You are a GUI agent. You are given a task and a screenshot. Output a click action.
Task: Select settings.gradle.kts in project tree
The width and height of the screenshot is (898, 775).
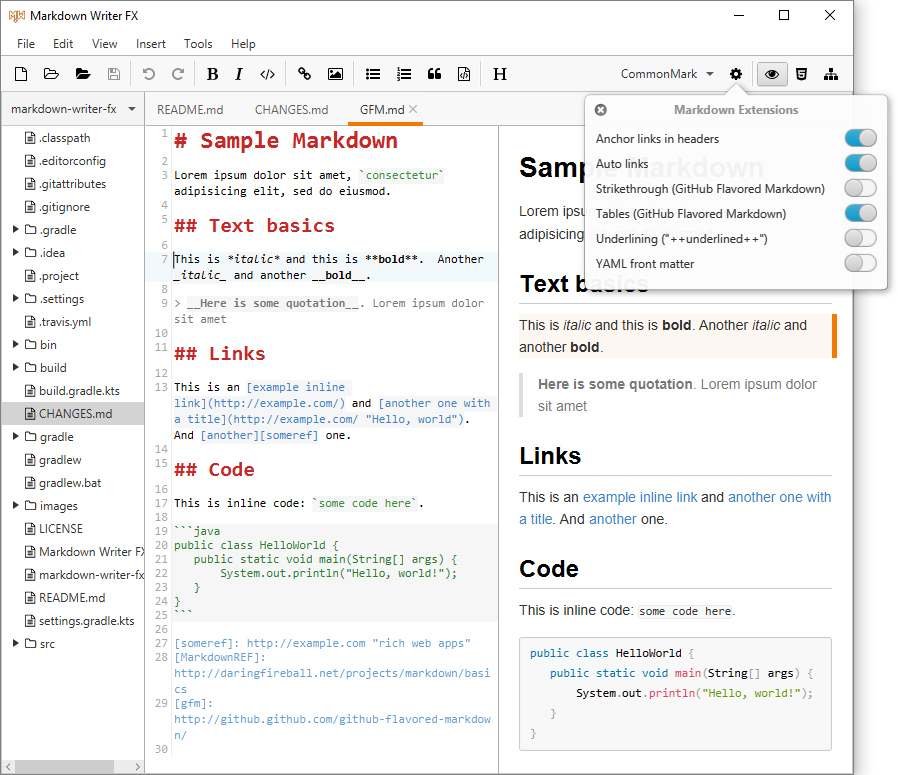[x=86, y=620]
